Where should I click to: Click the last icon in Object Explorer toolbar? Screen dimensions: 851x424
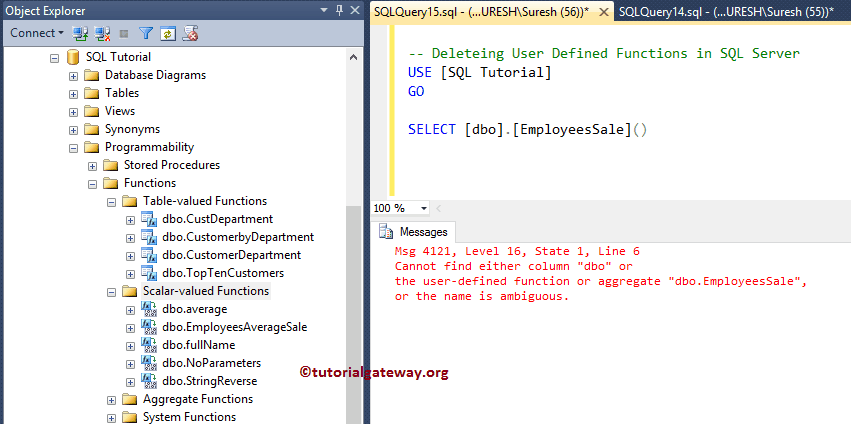coord(190,34)
